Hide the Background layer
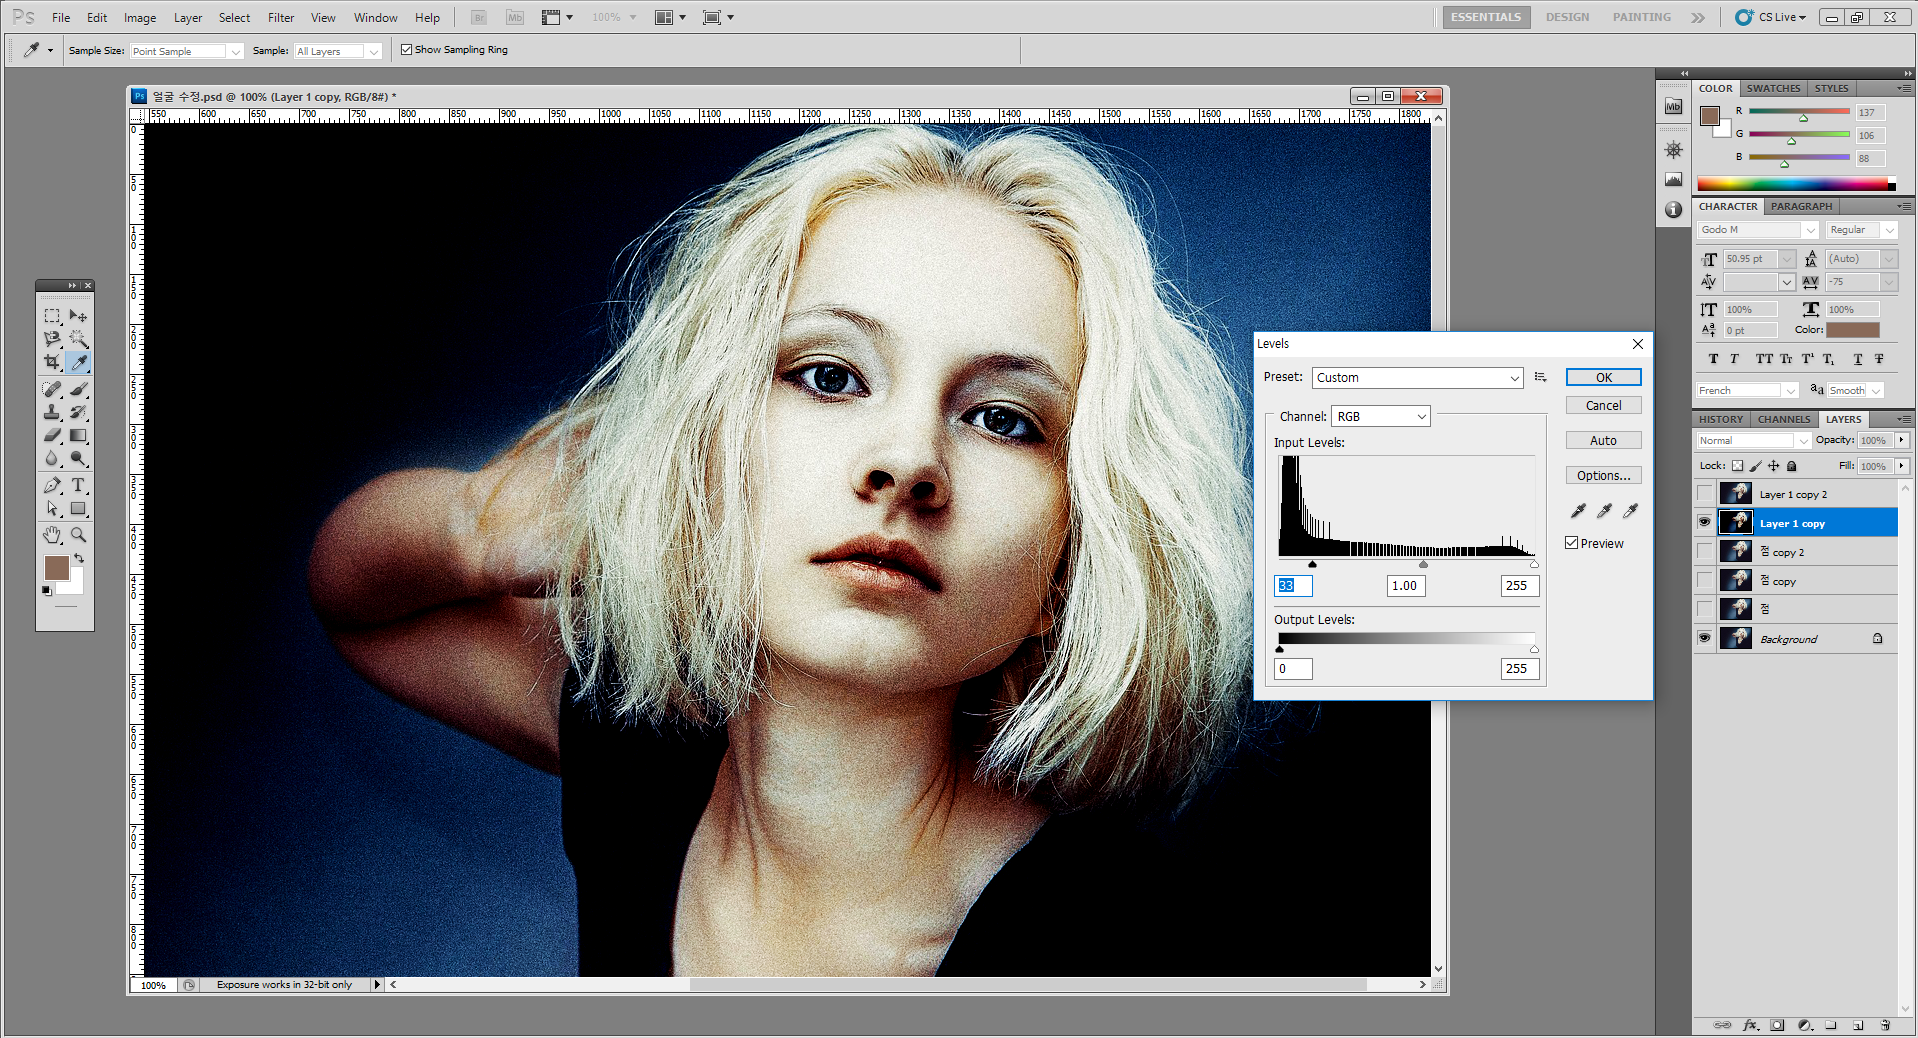The image size is (1918, 1038). [1705, 638]
